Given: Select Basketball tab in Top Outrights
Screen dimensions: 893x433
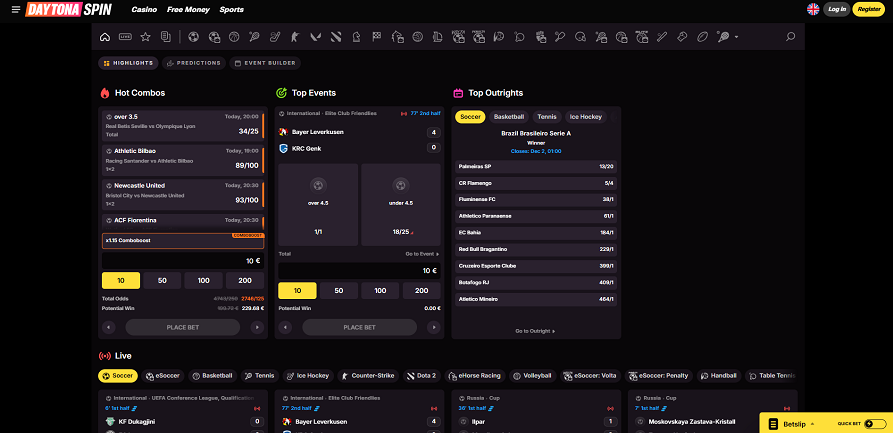Looking at the screenshot, I should click(x=509, y=117).
